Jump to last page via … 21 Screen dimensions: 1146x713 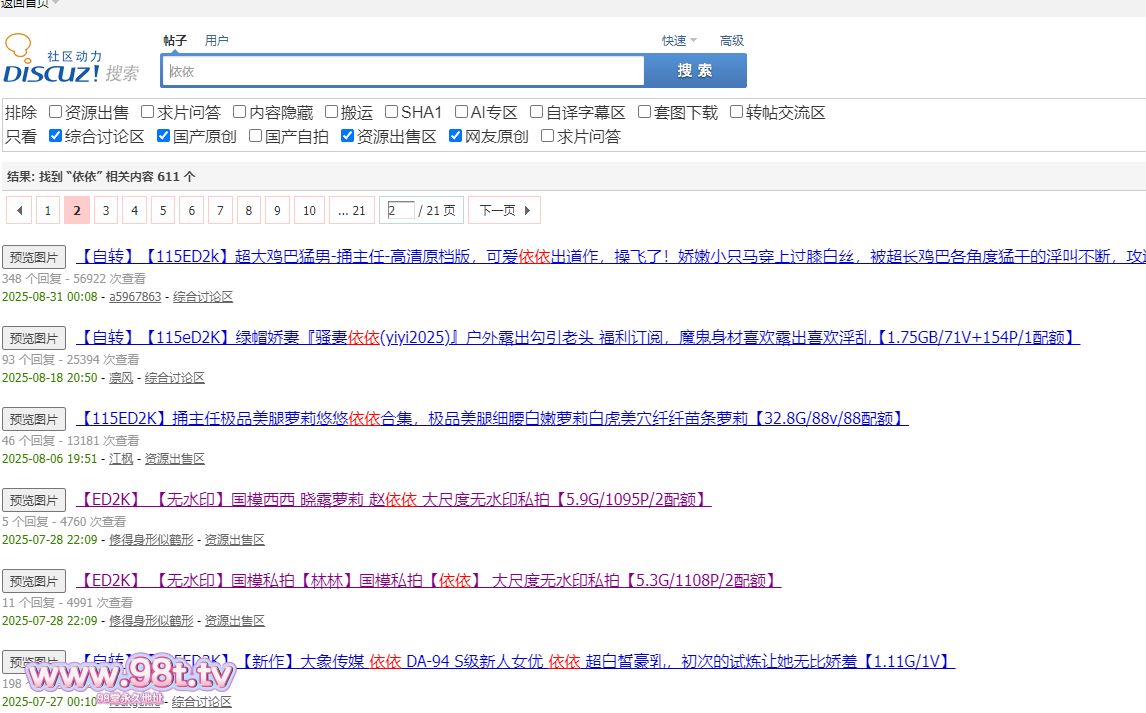(351, 210)
